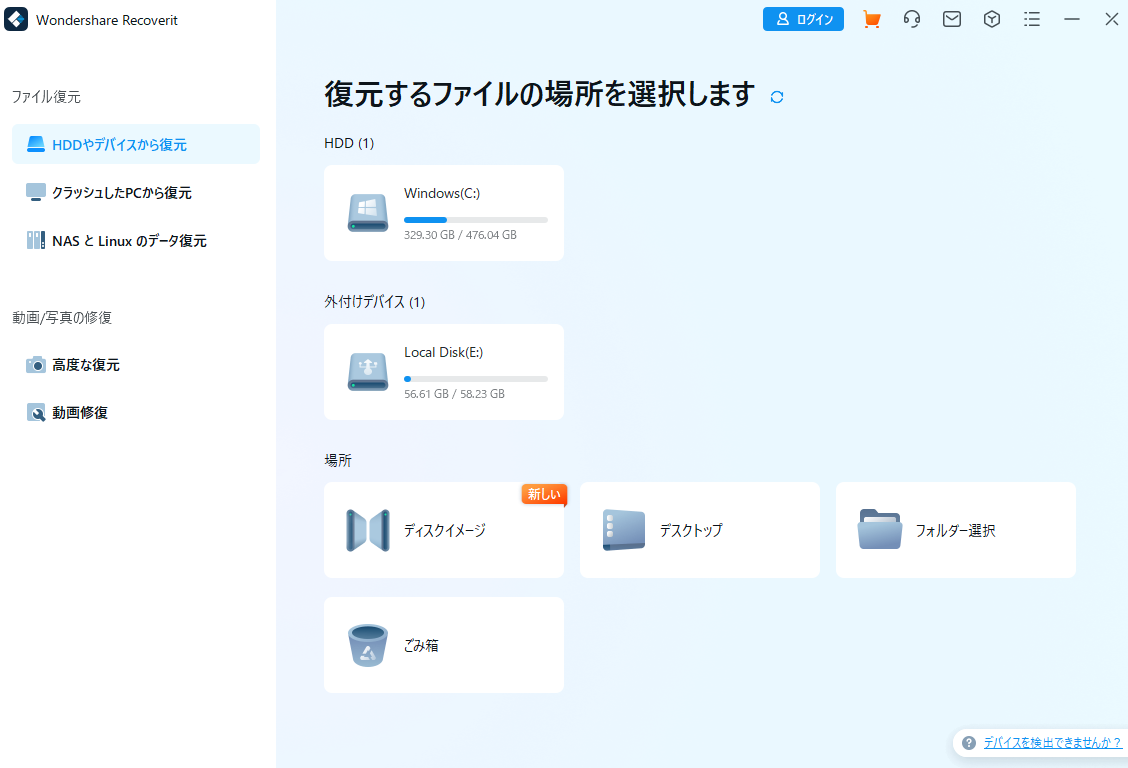Select the ごみ箱 recycle bin icon
Image resolution: width=1128 pixels, height=768 pixels.
[x=367, y=645]
